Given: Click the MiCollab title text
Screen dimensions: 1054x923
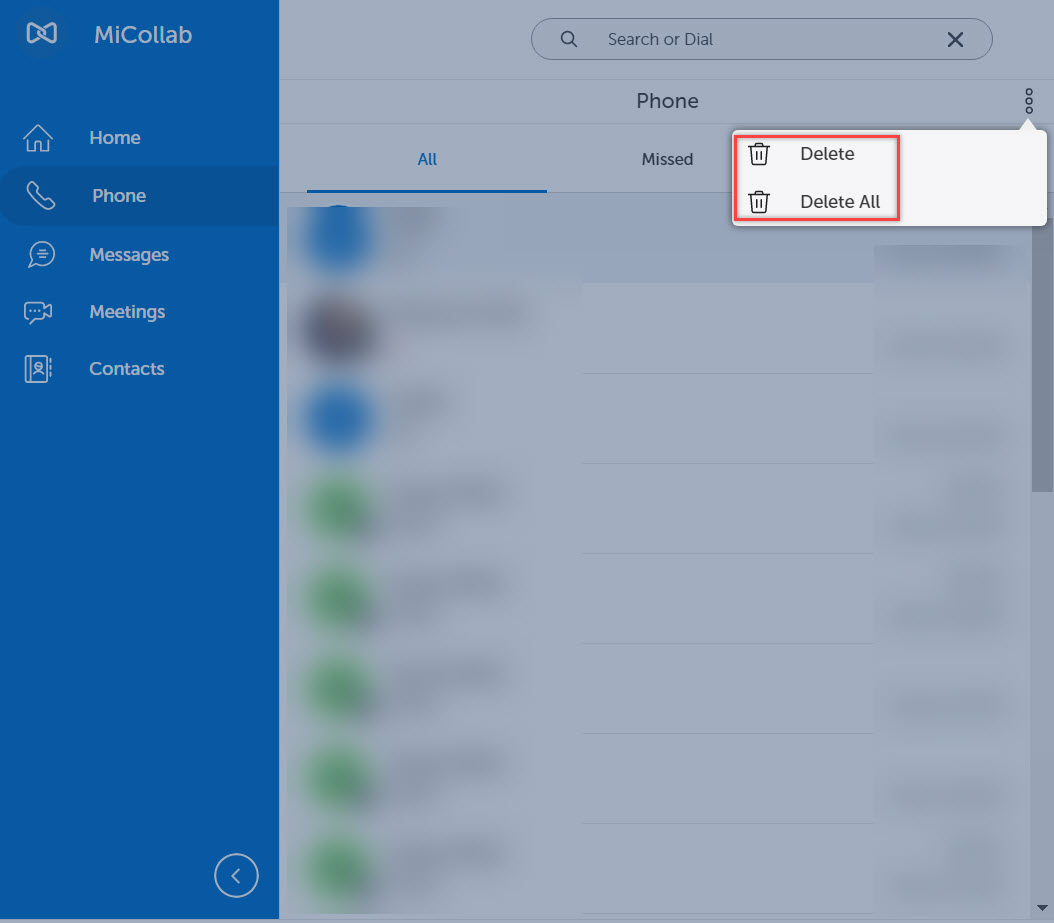Looking at the screenshot, I should point(143,34).
